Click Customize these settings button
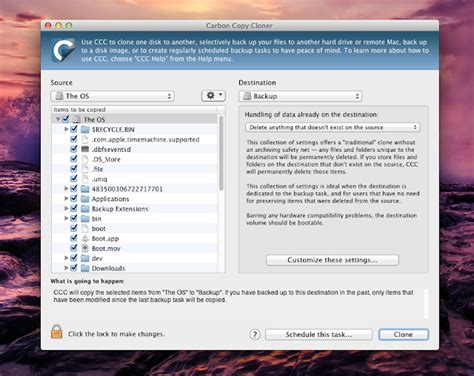This screenshot has height=376, width=474. (x=332, y=260)
